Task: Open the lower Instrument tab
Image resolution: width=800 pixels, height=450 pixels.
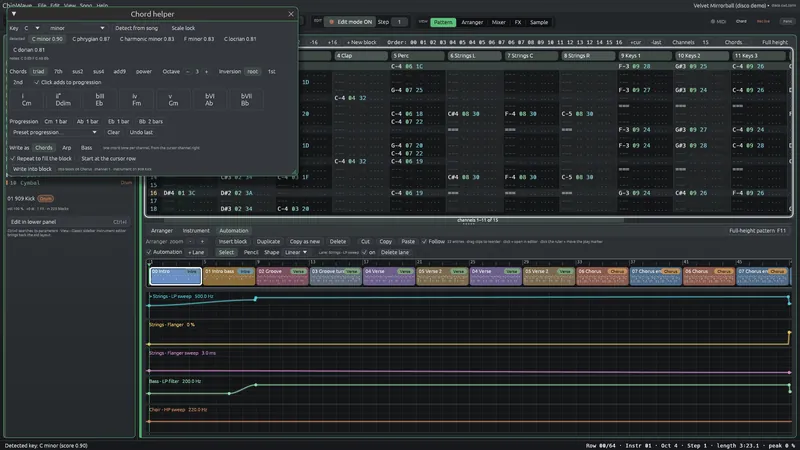Action: [x=196, y=231]
